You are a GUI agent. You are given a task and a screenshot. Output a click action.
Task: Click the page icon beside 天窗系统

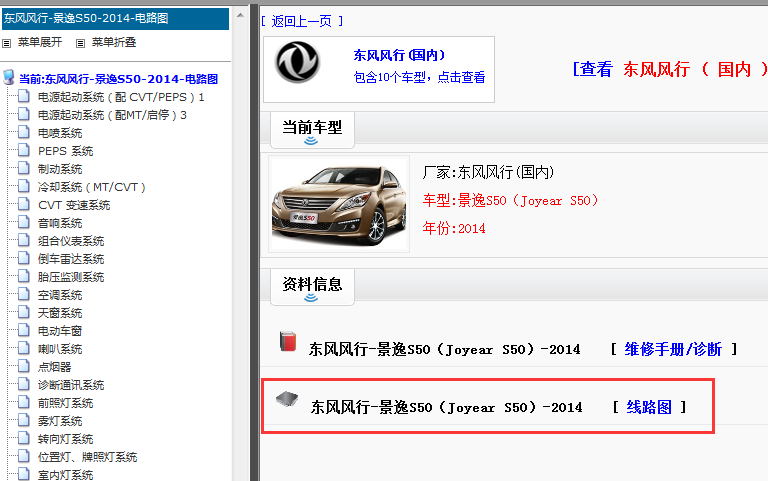24,312
